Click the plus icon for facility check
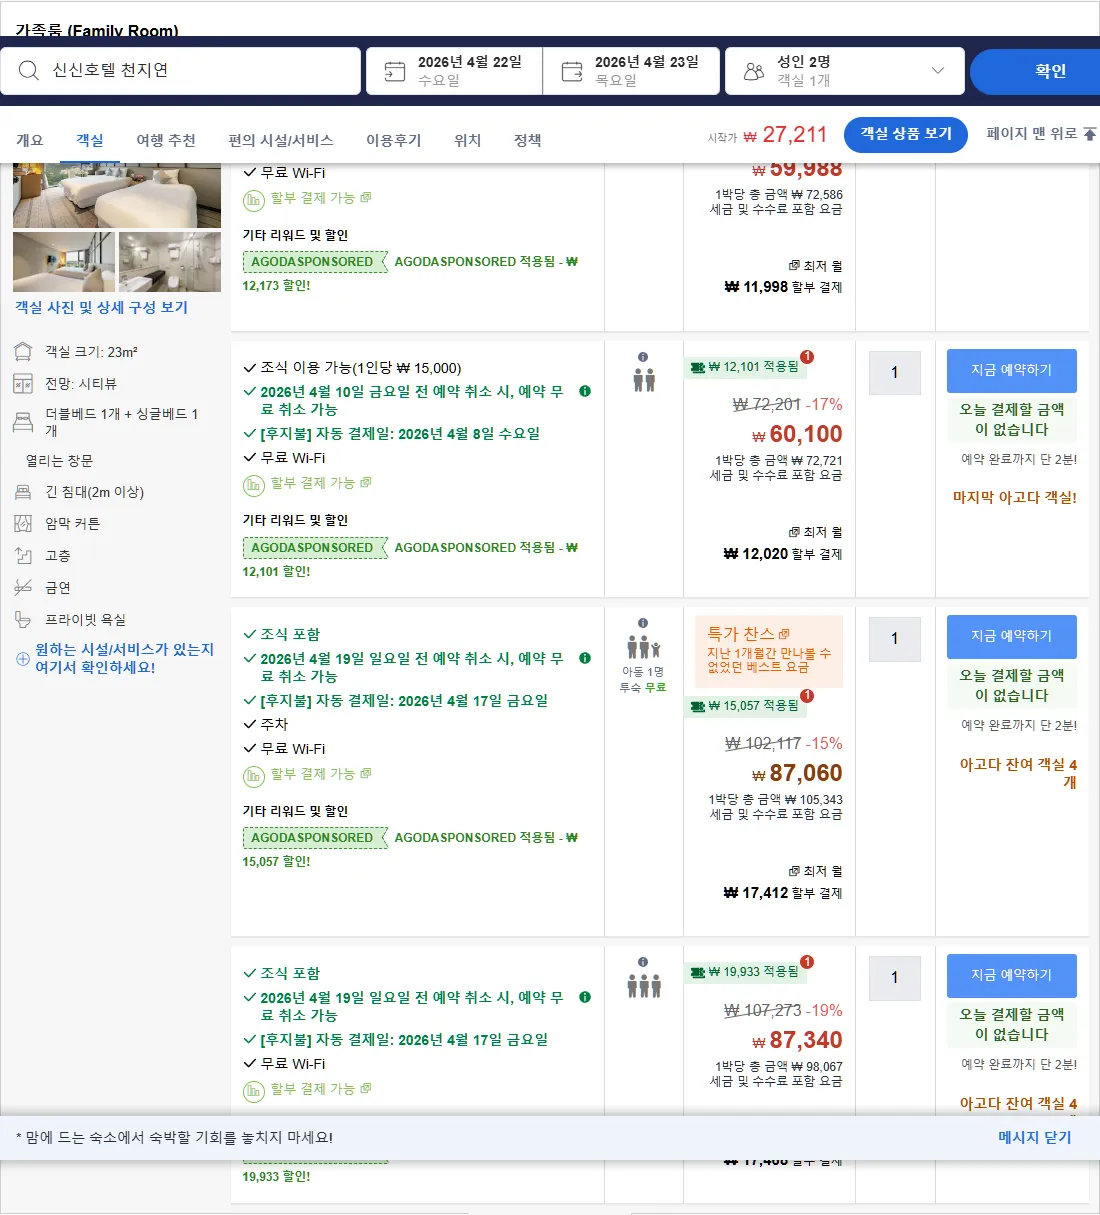The height and width of the screenshot is (1215, 1100). (23, 659)
